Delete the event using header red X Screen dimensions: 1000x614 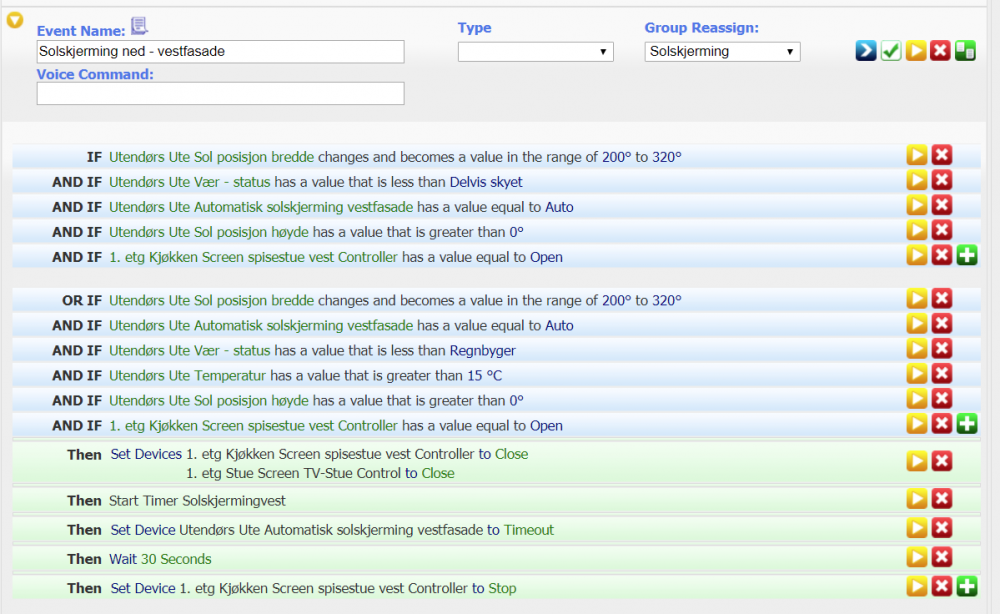click(x=940, y=51)
